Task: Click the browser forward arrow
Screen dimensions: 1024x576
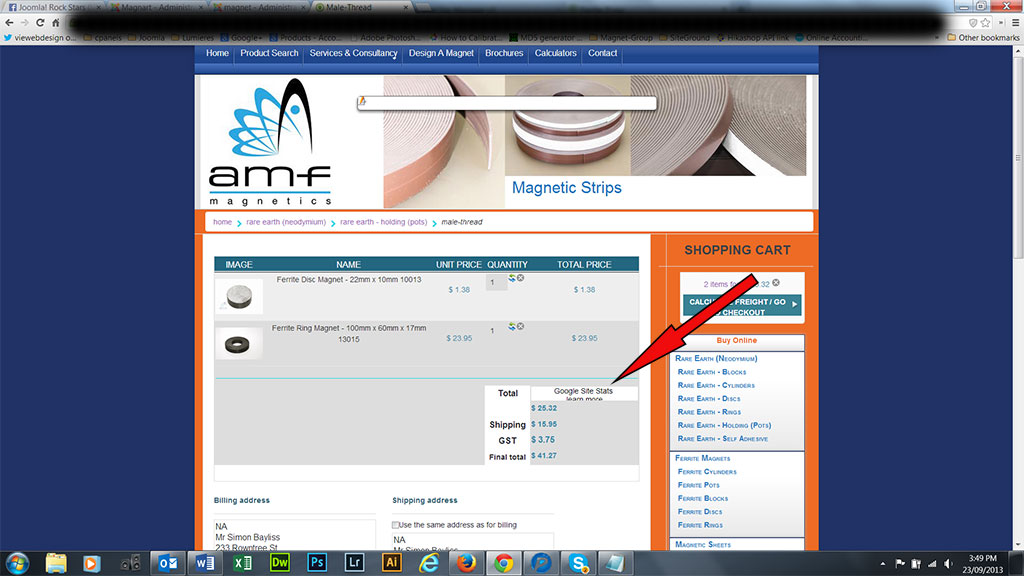Action: [24, 22]
